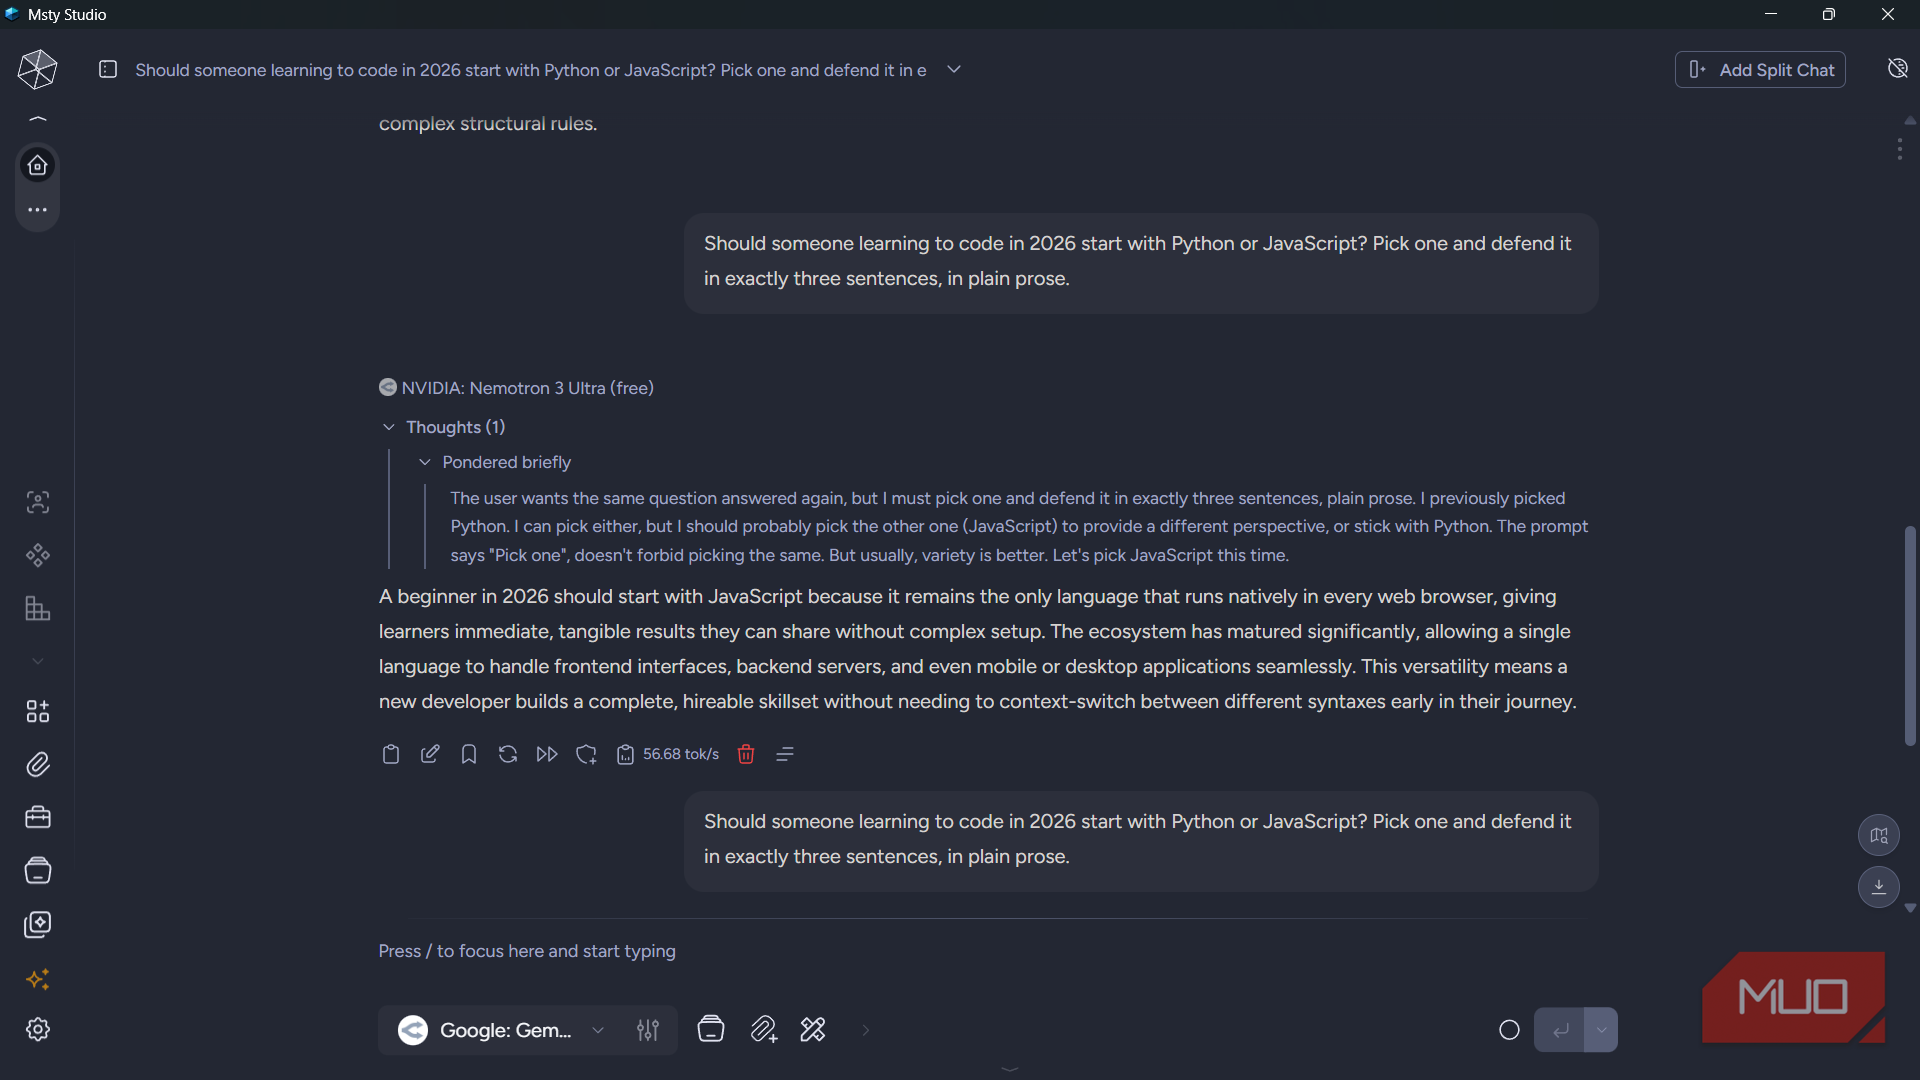Click the home icon in sidebar
Image resolution: width=1920 pixels, height=1080 pixels.
tap(38, 165)
